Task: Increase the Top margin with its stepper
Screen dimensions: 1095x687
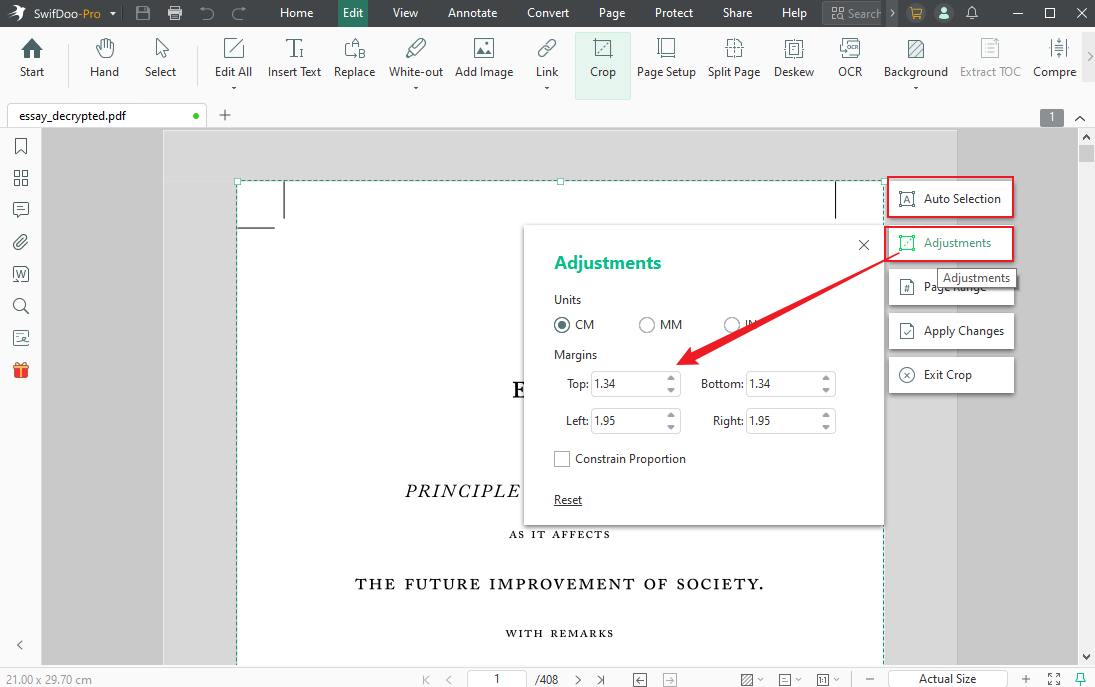Action: coord(670,379)
